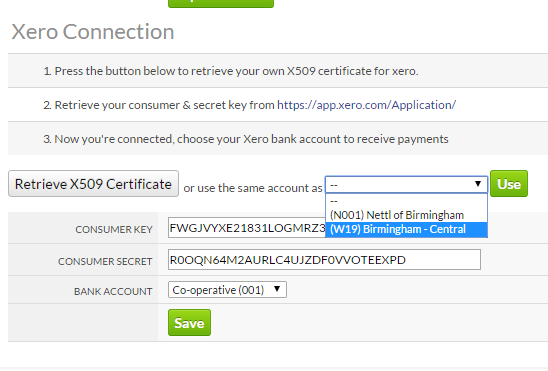Open the app.xero.com/Application link

pyautogui.click(x=366, y=105)
